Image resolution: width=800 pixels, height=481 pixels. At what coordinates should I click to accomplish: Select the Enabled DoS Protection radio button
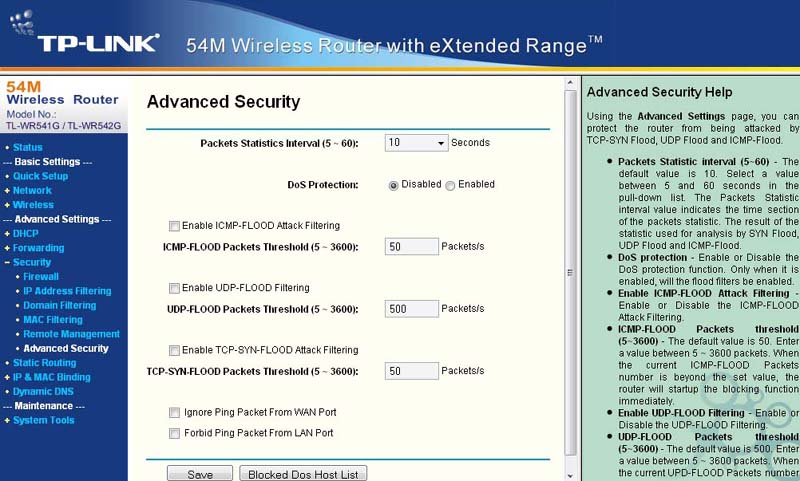(450, 186)
